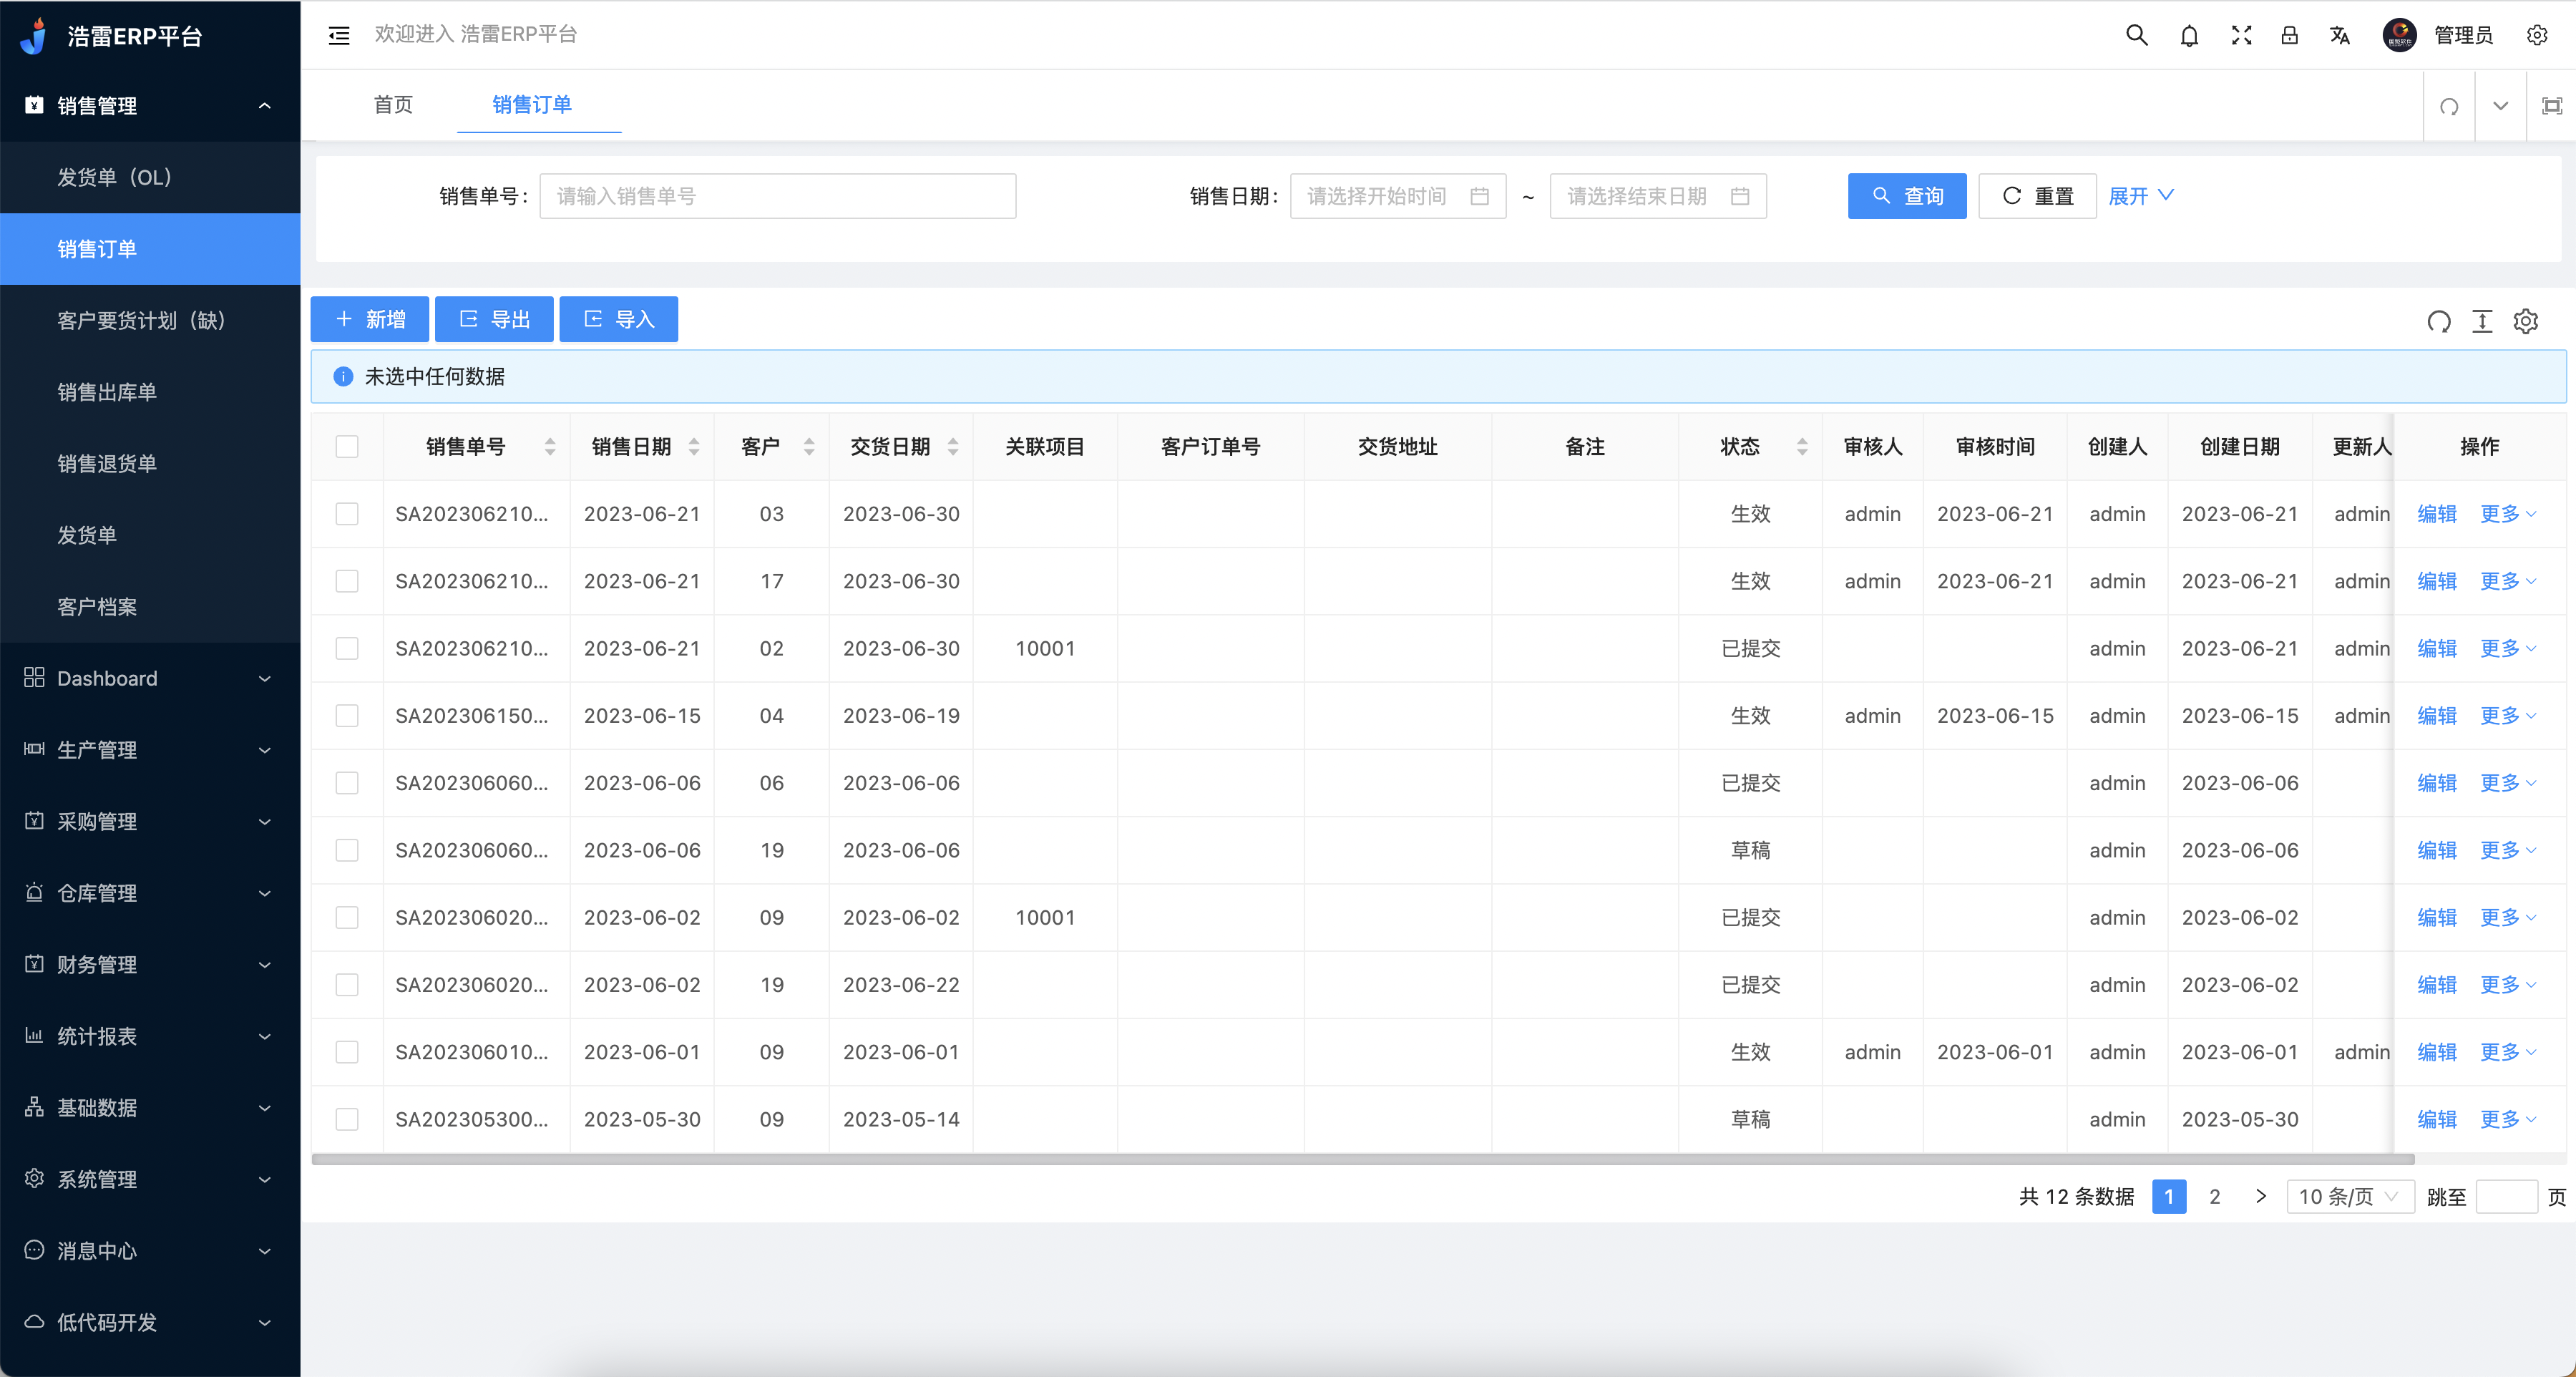This screenshot has height=1377, width=2576.
Task: Open the search magnifier in header
Action: click(x=2136, y=35)
